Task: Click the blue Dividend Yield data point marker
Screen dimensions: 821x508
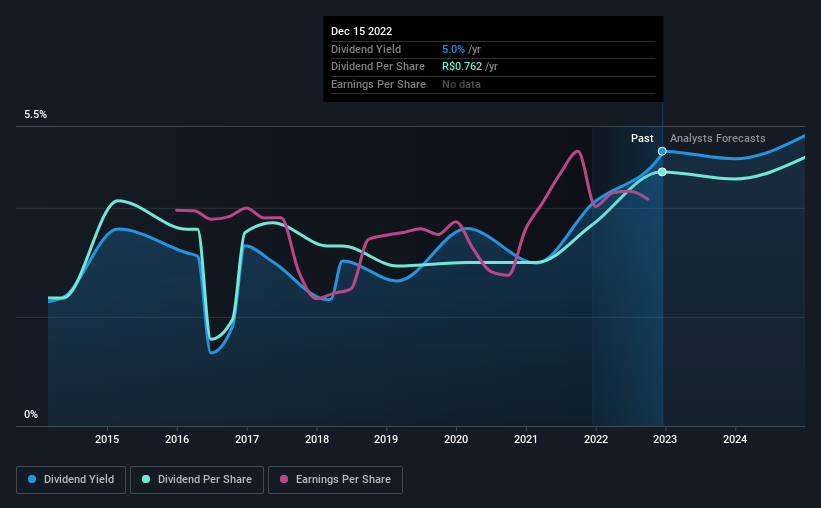Action: pyautogui.click(x=662, y=151)
